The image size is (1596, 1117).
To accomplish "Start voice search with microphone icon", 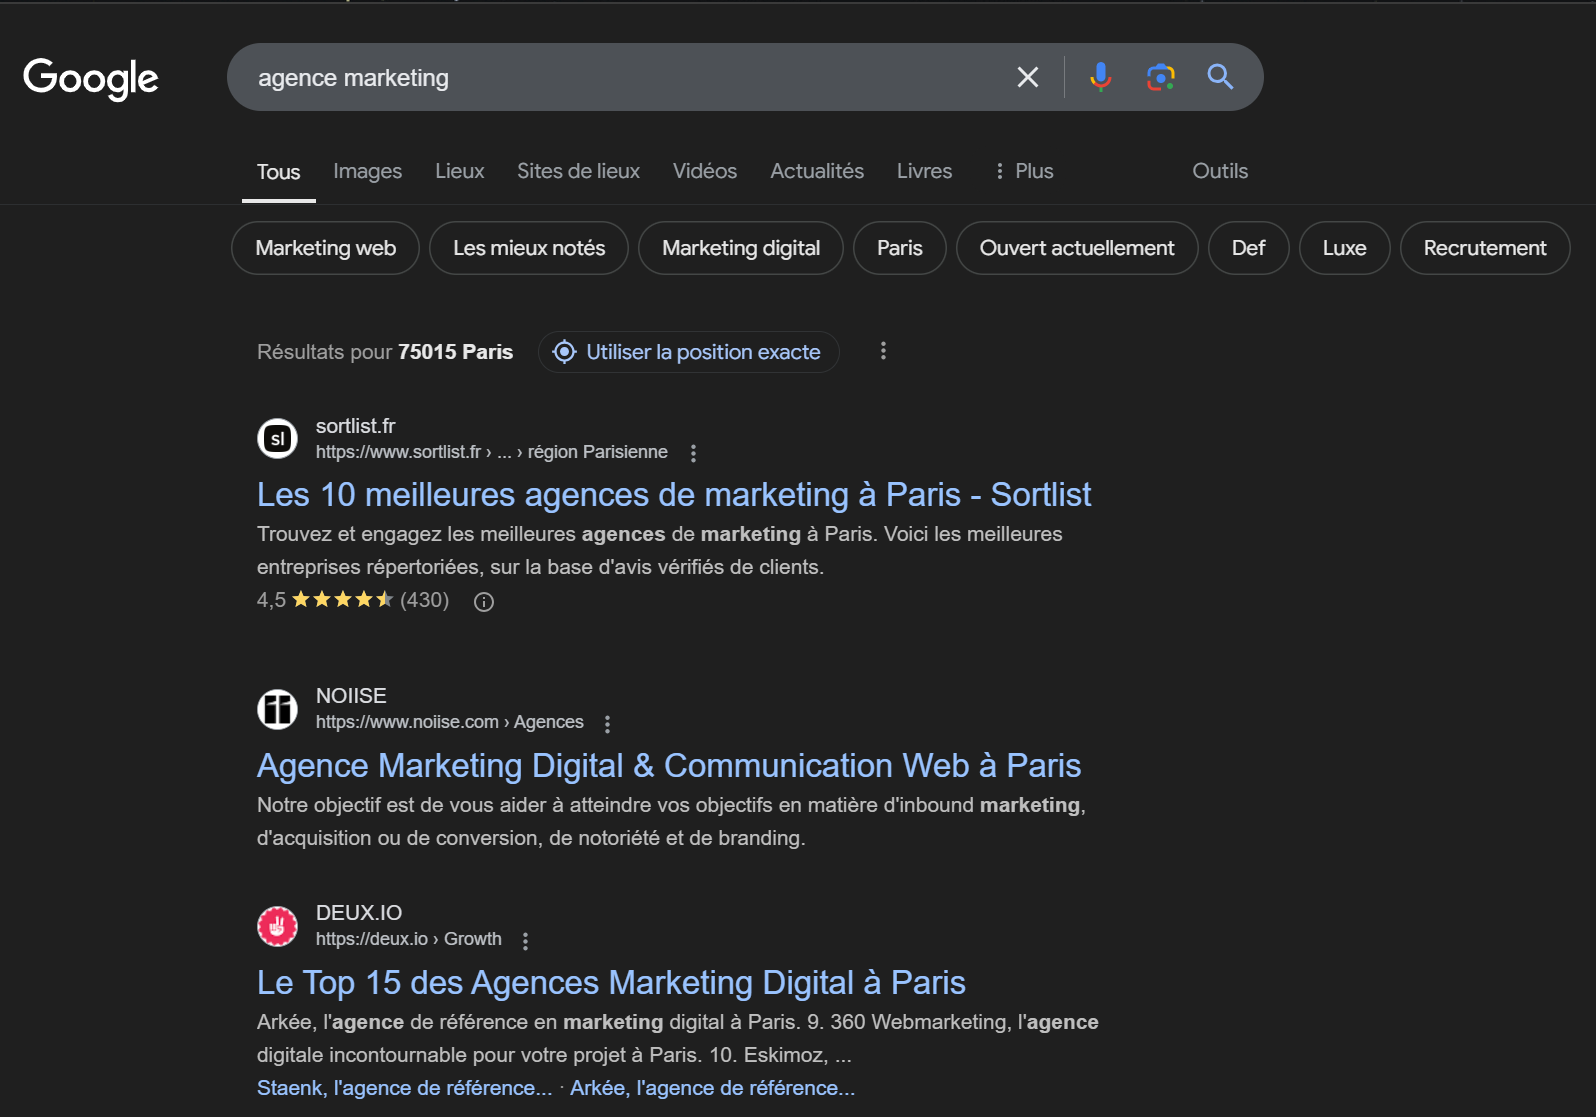I will pos(1100,77).
